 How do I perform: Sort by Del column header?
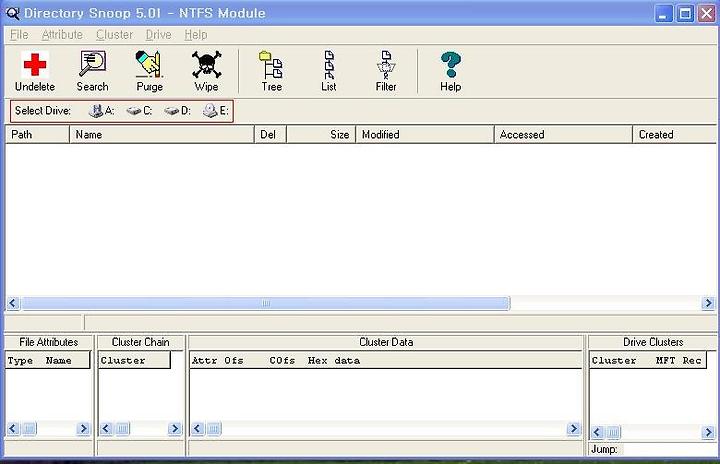270,135
